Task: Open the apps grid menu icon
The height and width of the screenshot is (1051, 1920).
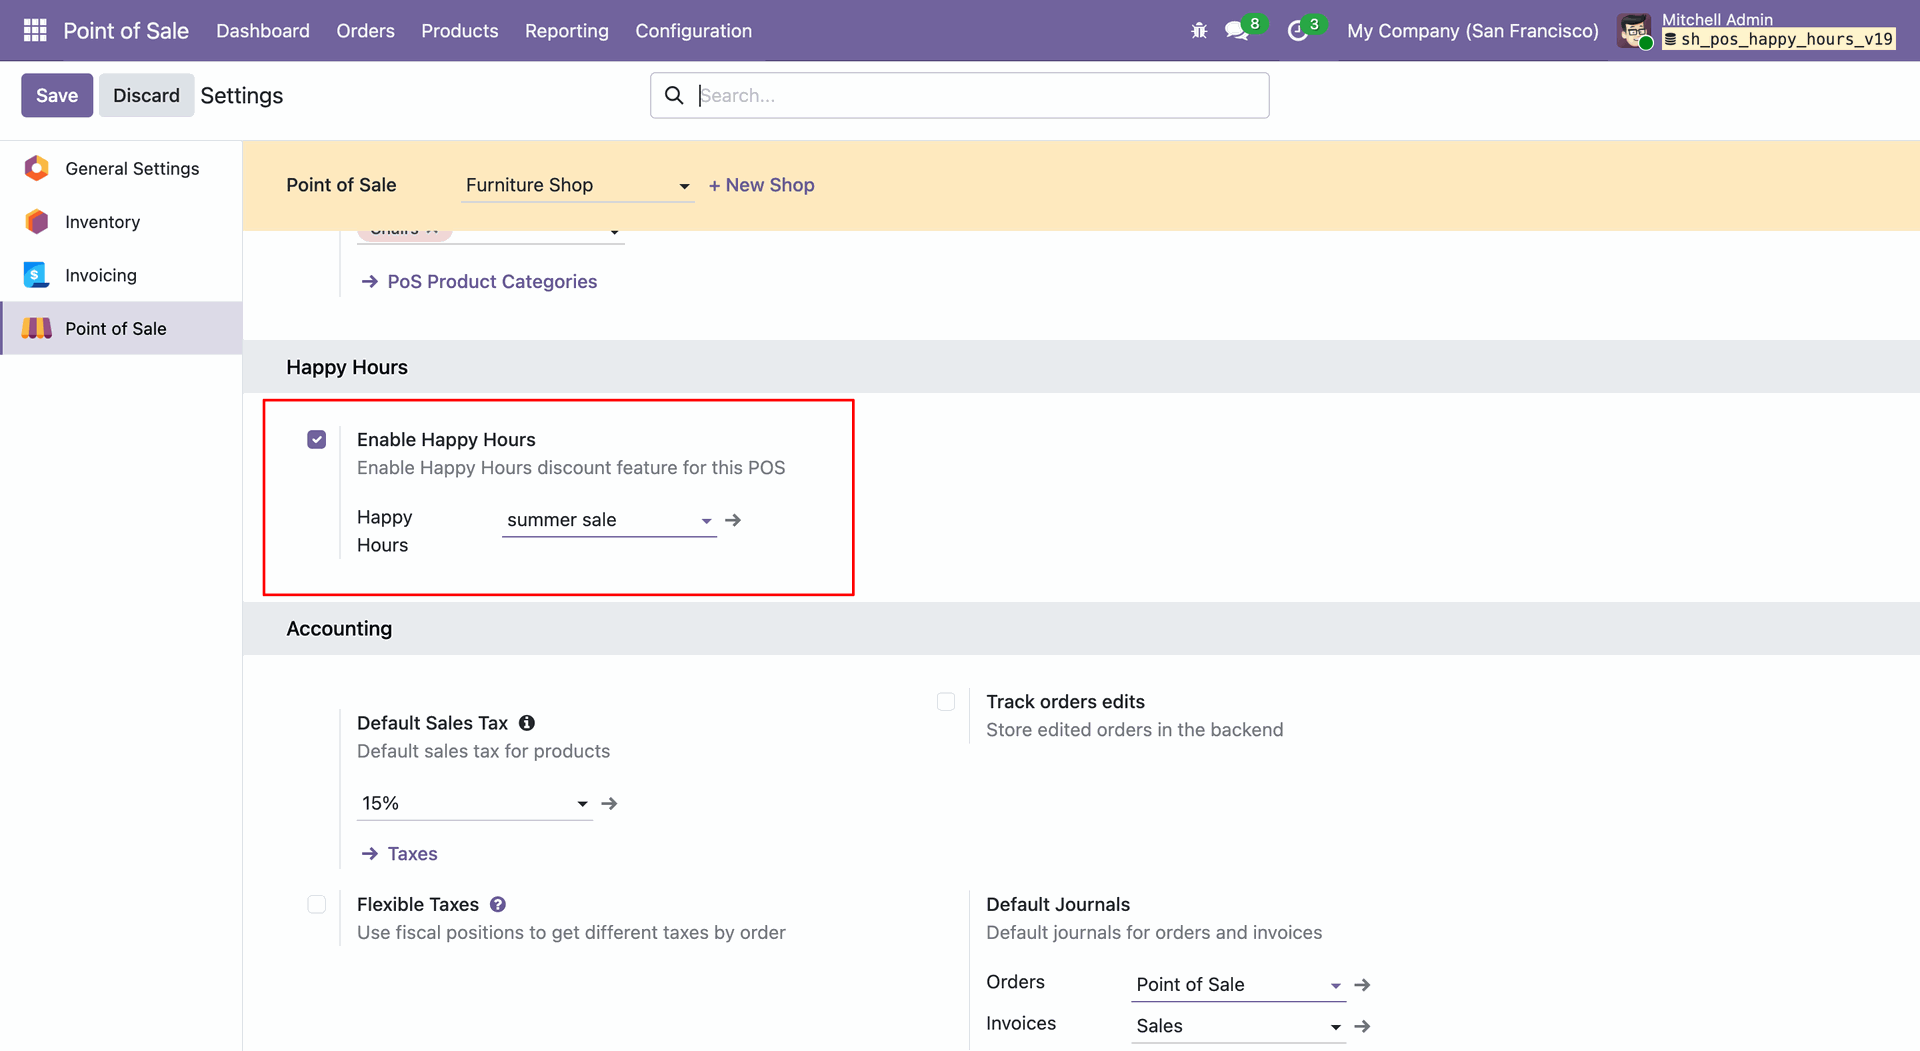Action: tap(35, 31)
